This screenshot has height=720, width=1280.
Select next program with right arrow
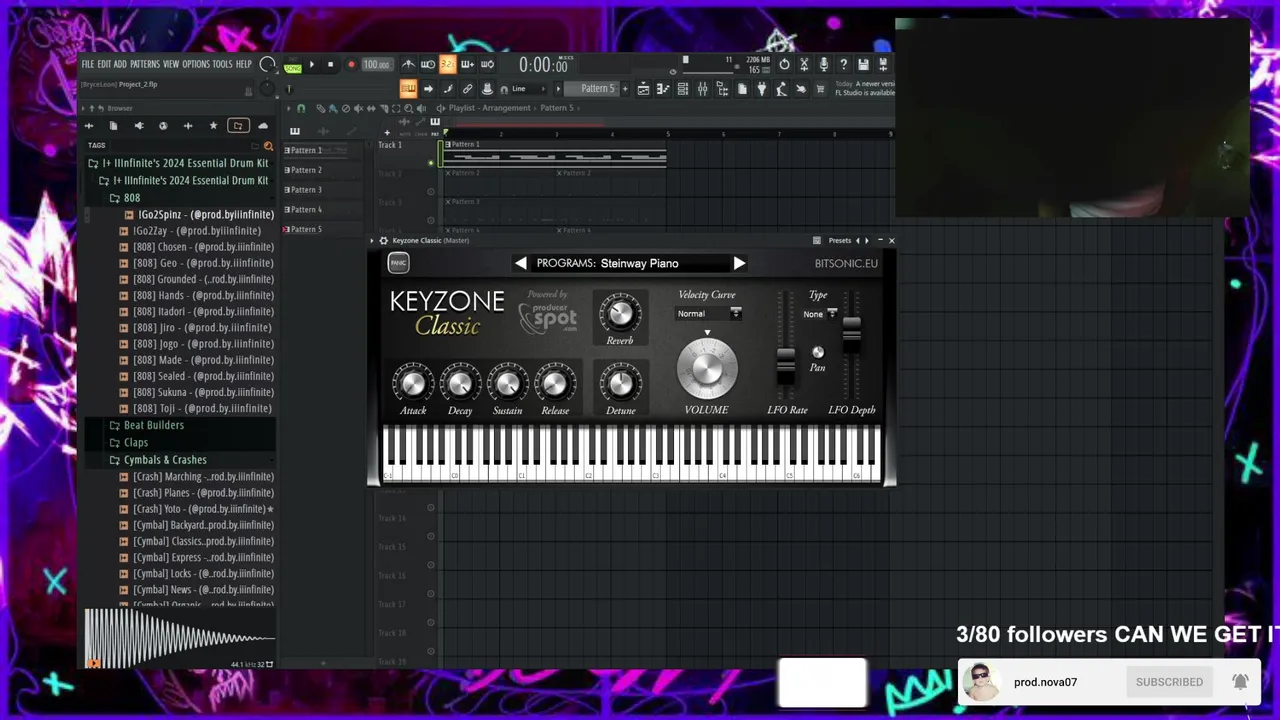pos(739,264)
